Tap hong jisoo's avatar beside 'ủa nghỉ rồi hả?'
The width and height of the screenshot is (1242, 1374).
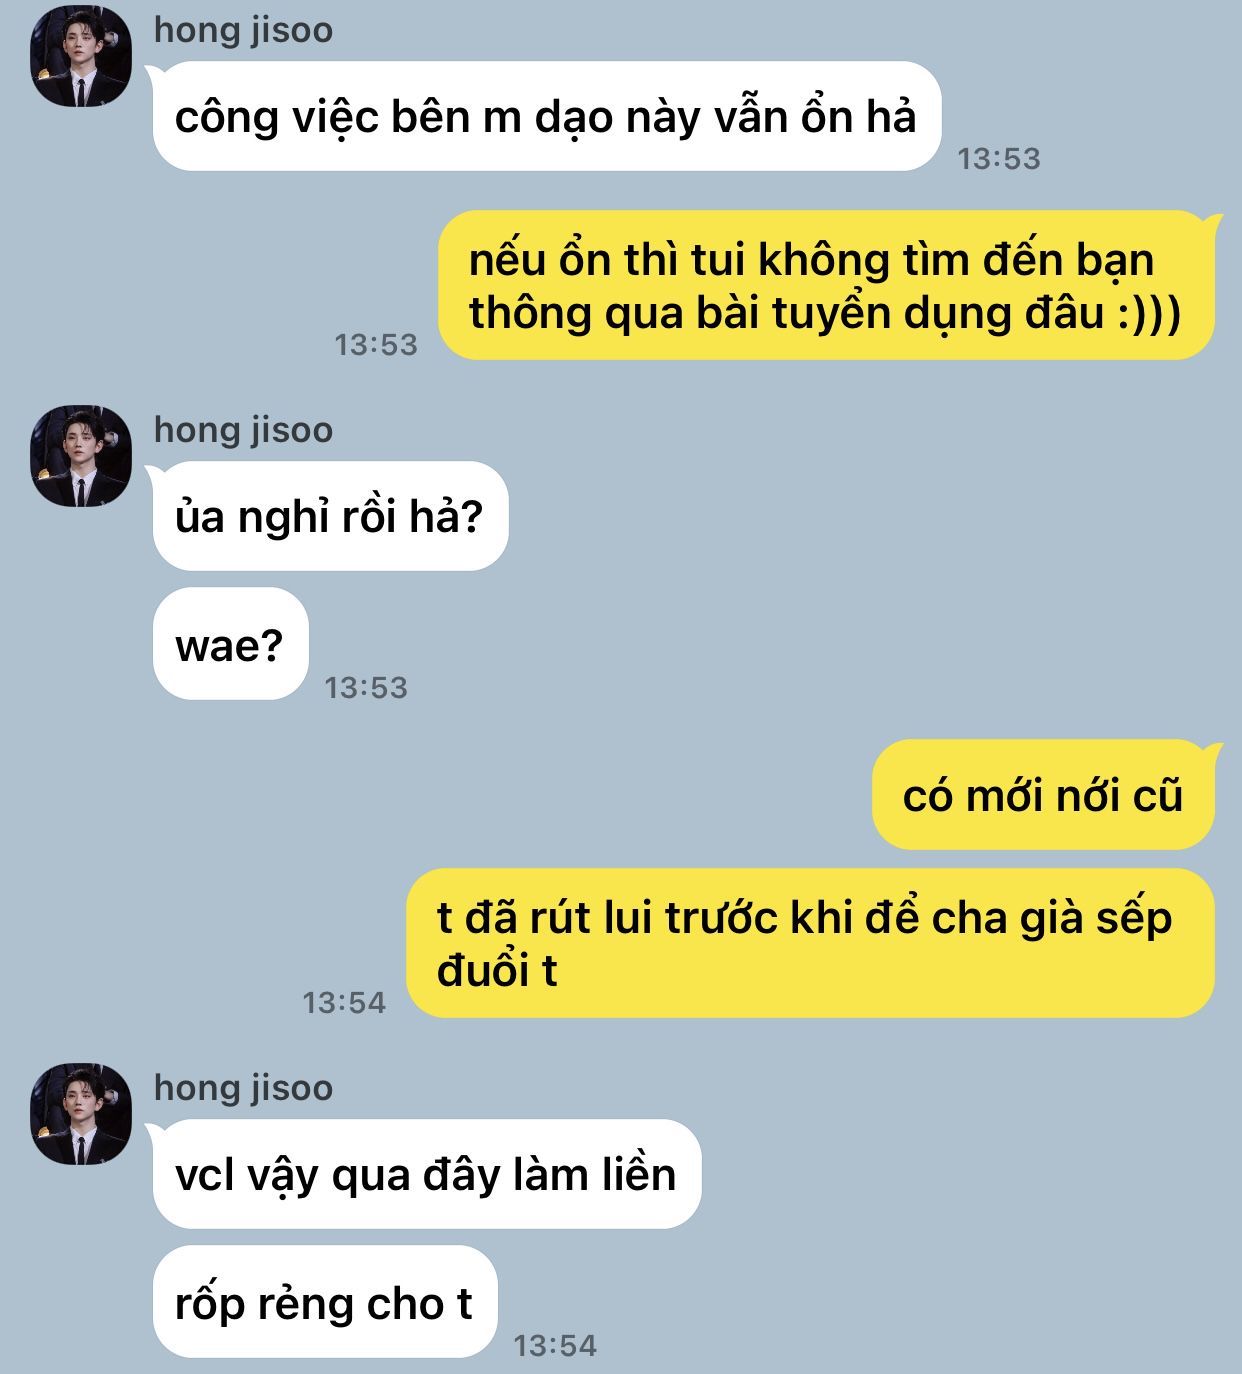81,456
